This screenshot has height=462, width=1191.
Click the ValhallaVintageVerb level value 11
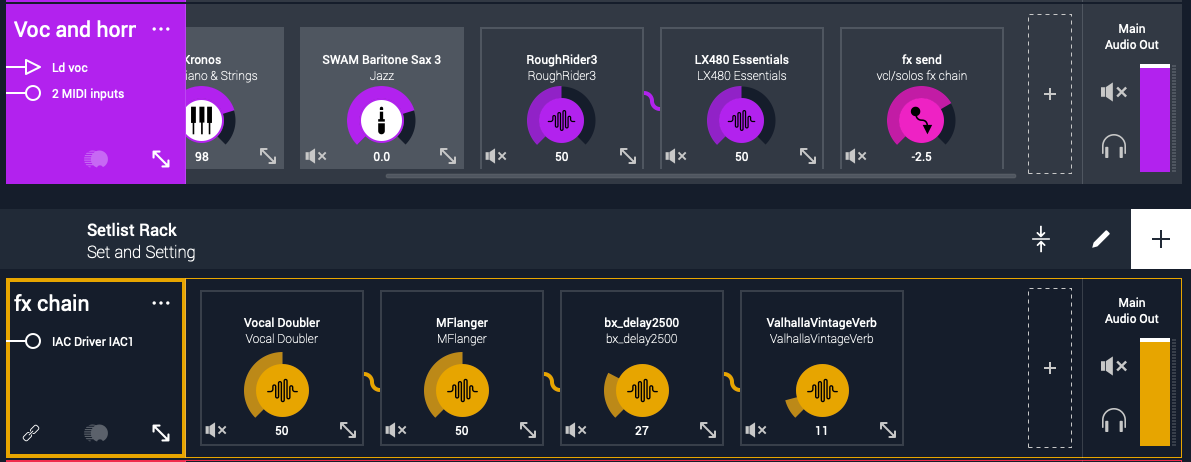point(822,431)
